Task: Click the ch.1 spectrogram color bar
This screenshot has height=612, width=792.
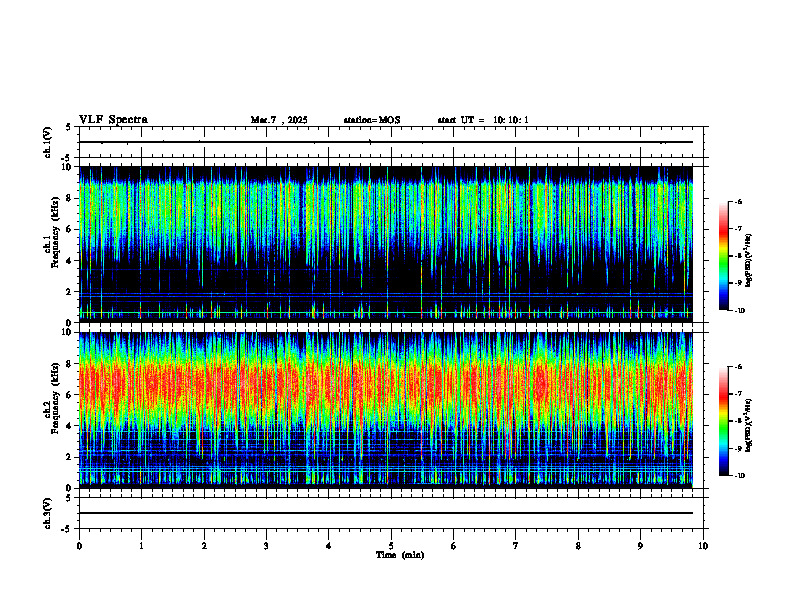Action: (x=724, y=256)
